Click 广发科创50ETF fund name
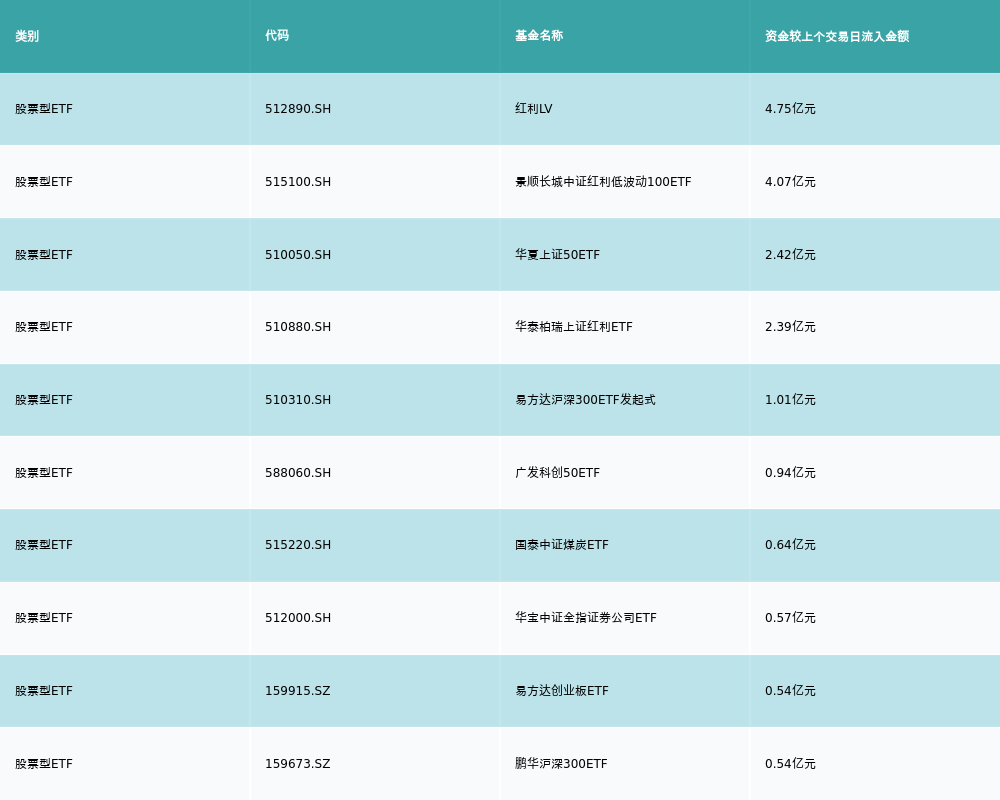Viewport: 1000px width, 800px height. (557, 473)
